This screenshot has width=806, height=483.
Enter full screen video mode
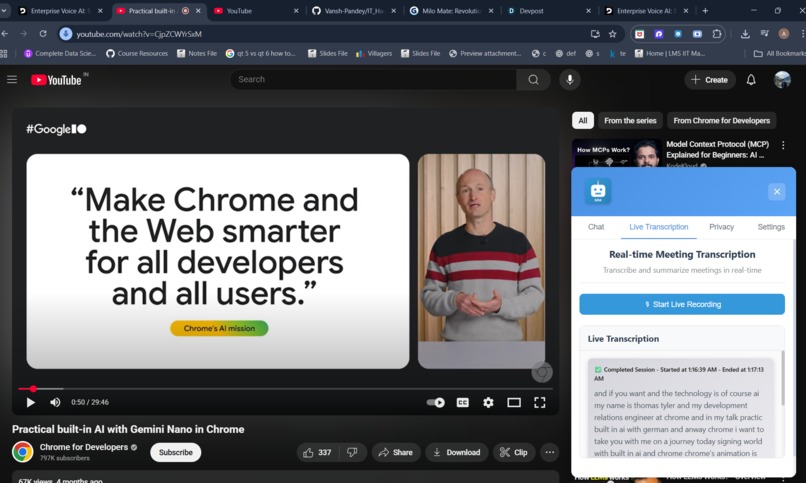click(x=539, y=402)
